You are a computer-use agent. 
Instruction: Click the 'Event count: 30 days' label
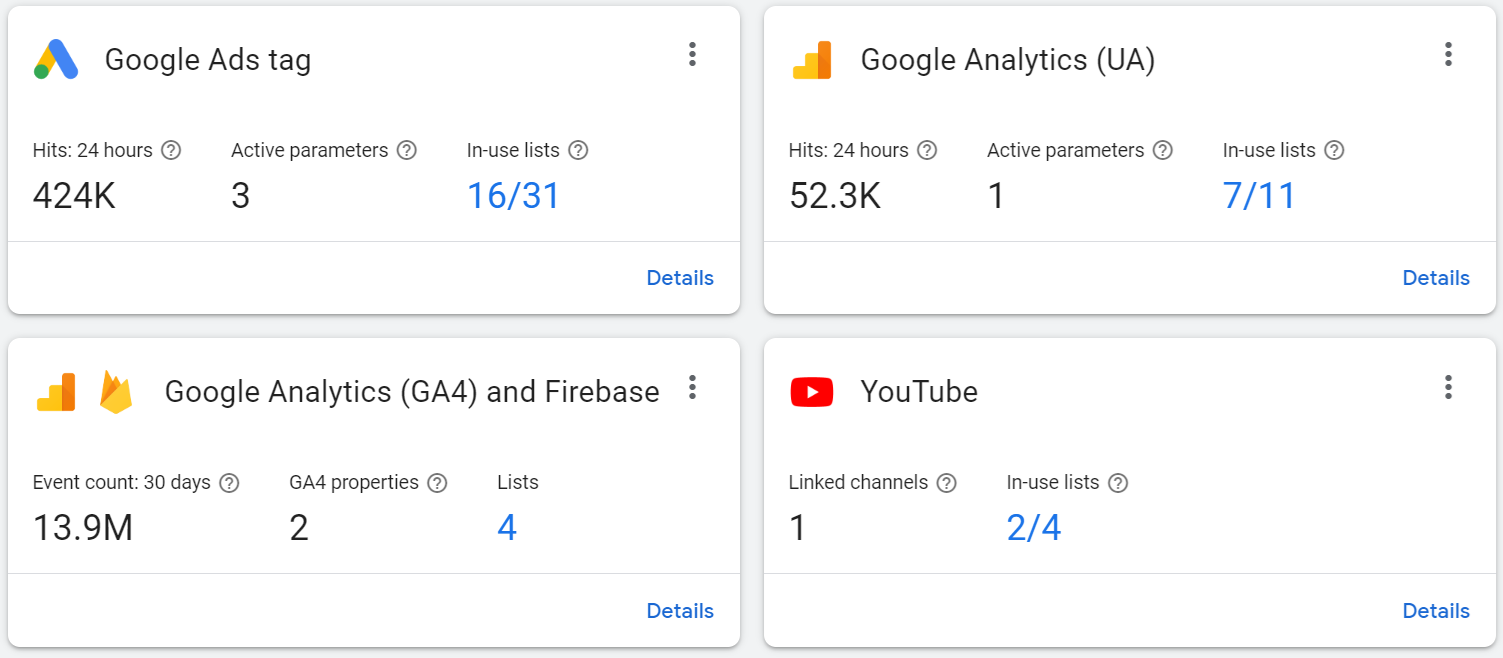(x=122, y=483)
